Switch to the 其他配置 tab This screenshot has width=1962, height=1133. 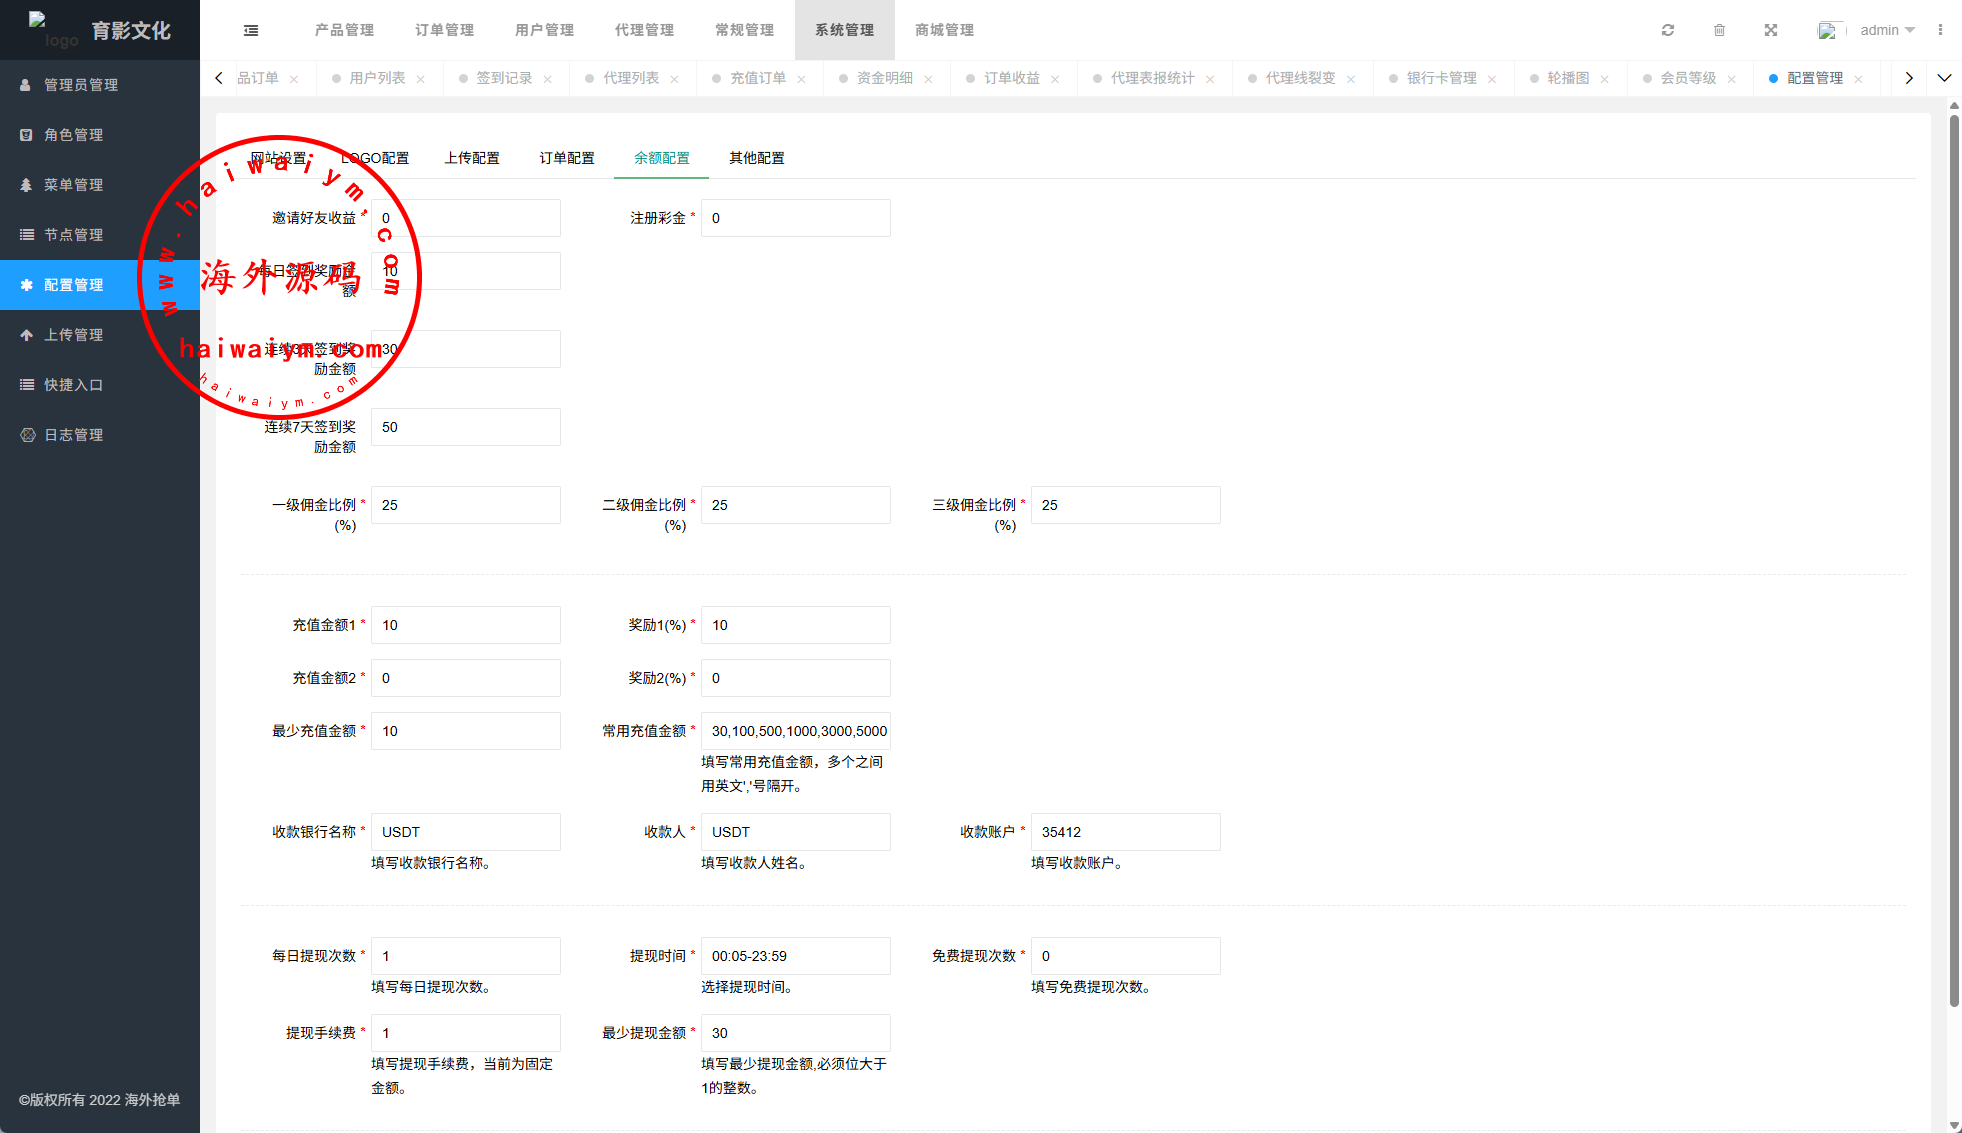[757, 158]
